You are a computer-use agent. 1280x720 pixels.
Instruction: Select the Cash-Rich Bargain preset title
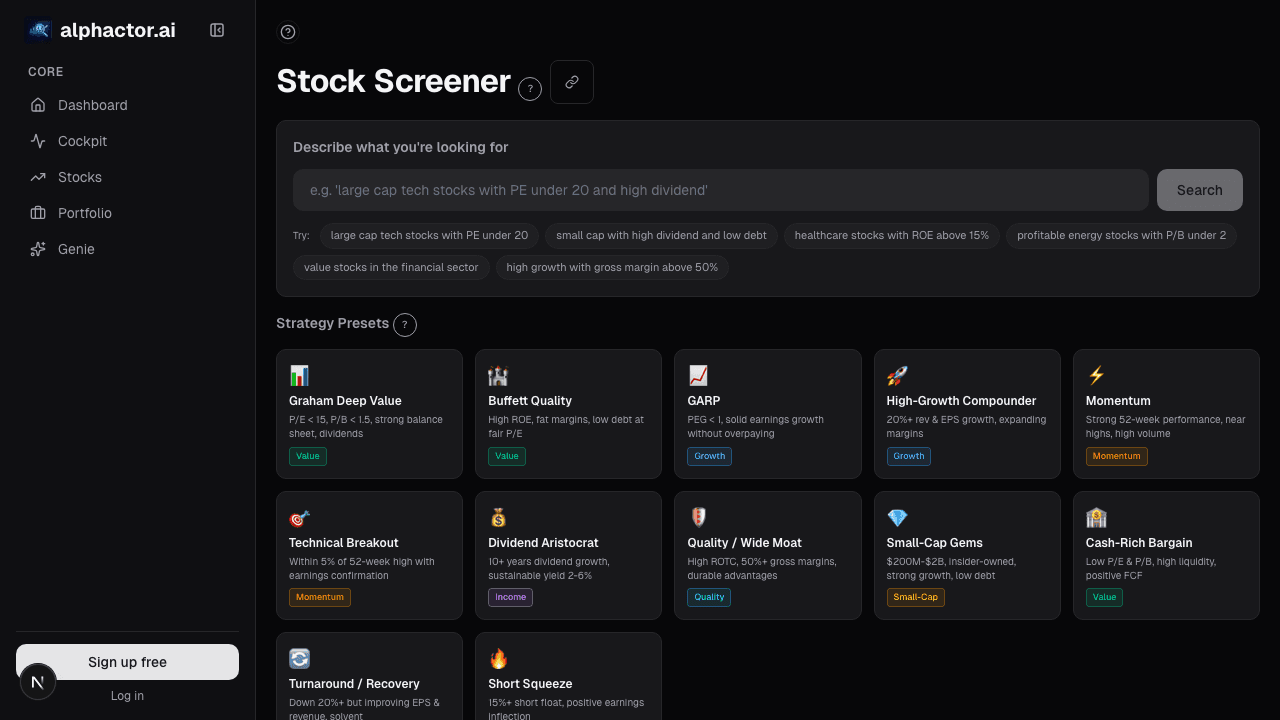1139,543
